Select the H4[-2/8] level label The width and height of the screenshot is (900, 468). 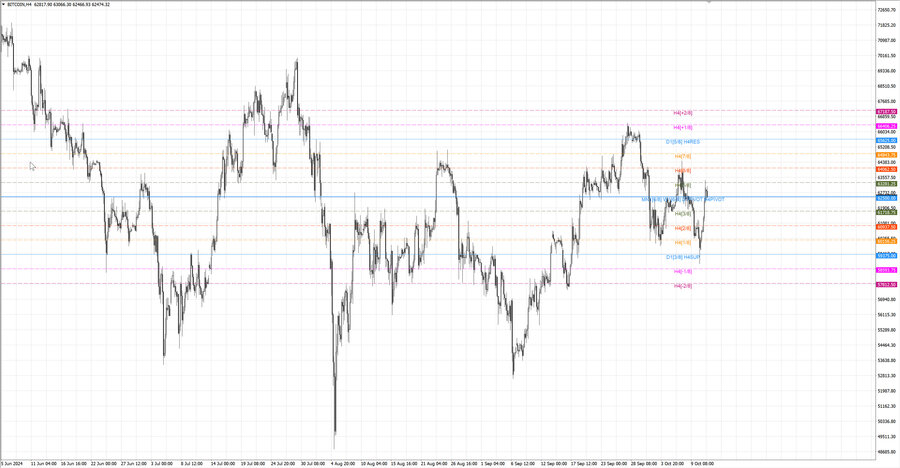point(683,285)
